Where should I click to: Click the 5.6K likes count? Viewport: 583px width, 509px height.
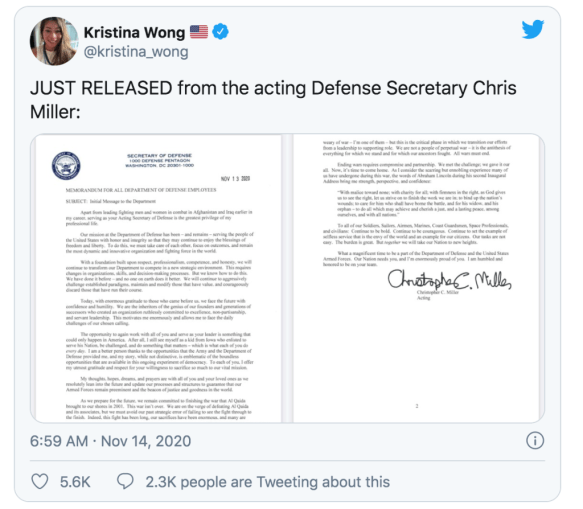[75, 482]
